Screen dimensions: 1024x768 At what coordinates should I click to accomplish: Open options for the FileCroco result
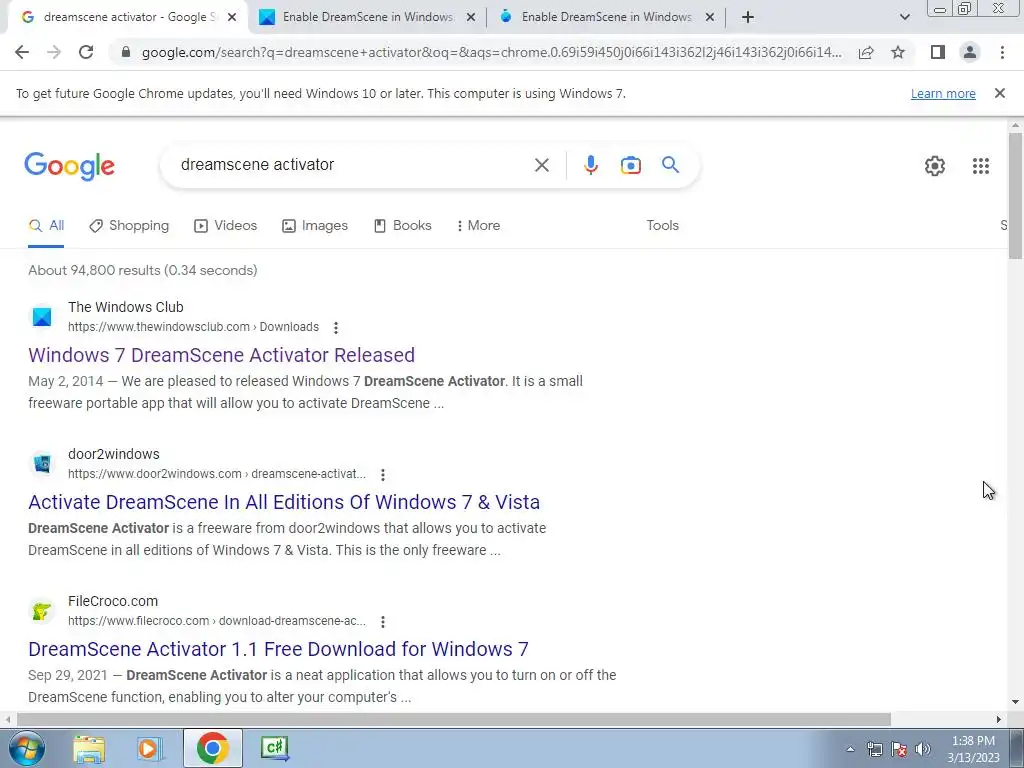[383, 621]
